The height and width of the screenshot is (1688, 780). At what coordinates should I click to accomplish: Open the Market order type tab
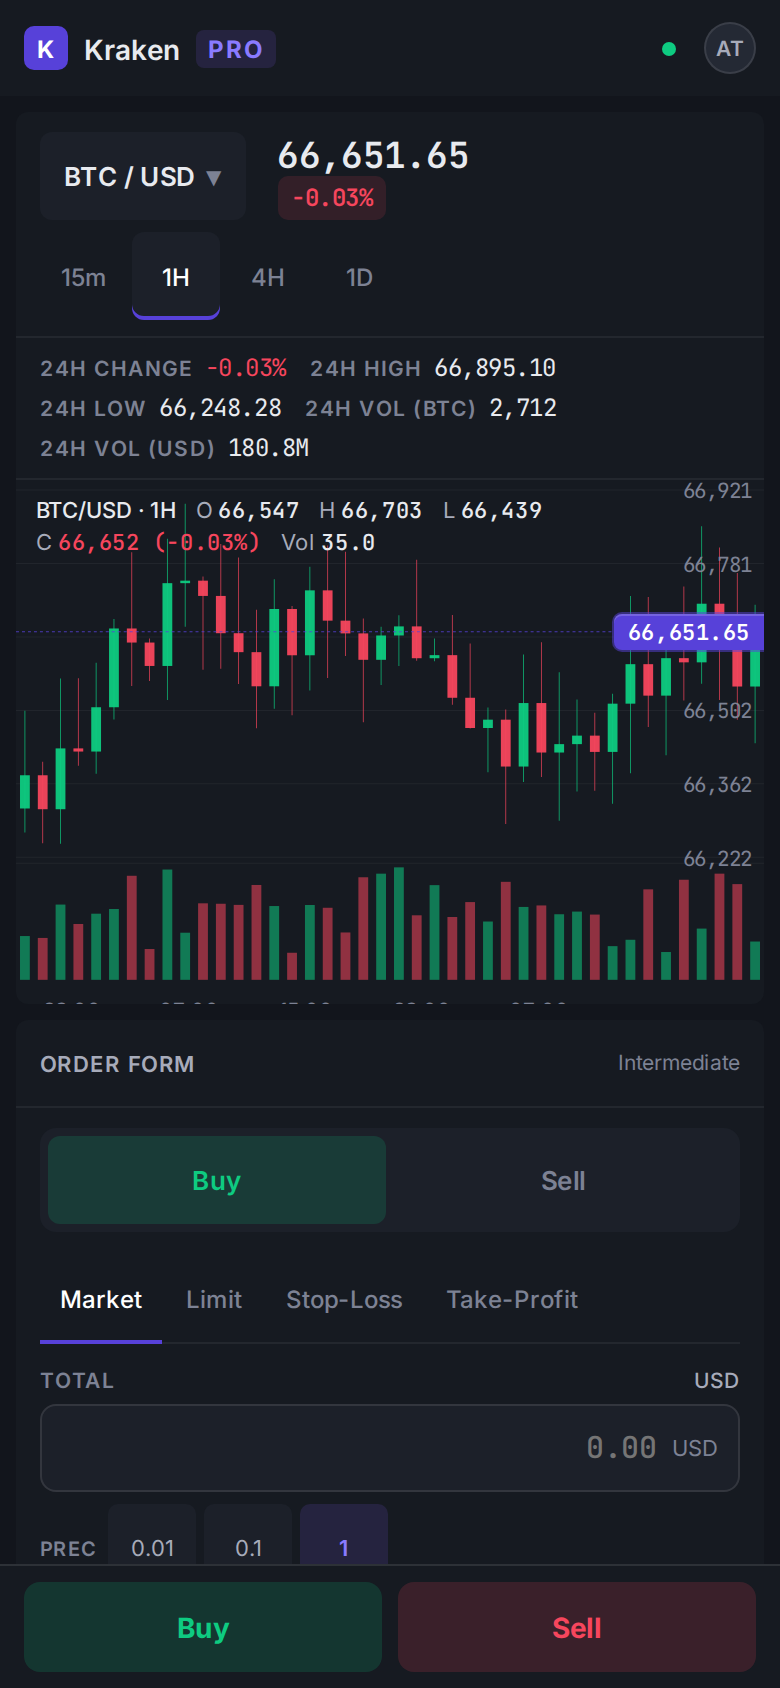coord(101,1300)
